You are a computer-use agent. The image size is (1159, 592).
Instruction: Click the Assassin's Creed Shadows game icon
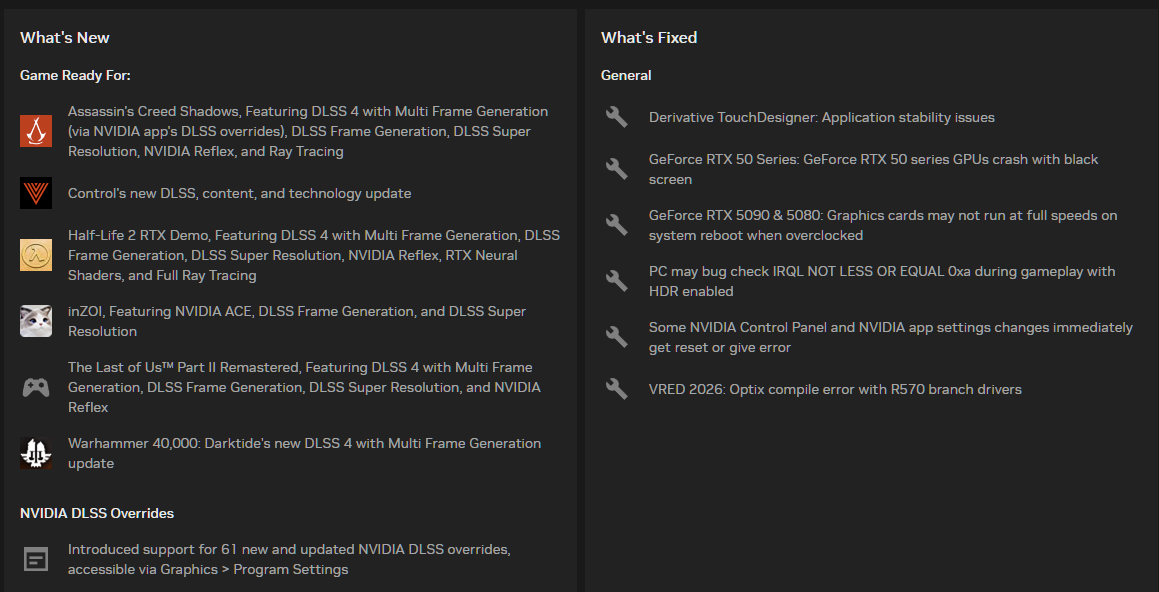[35, 132]
